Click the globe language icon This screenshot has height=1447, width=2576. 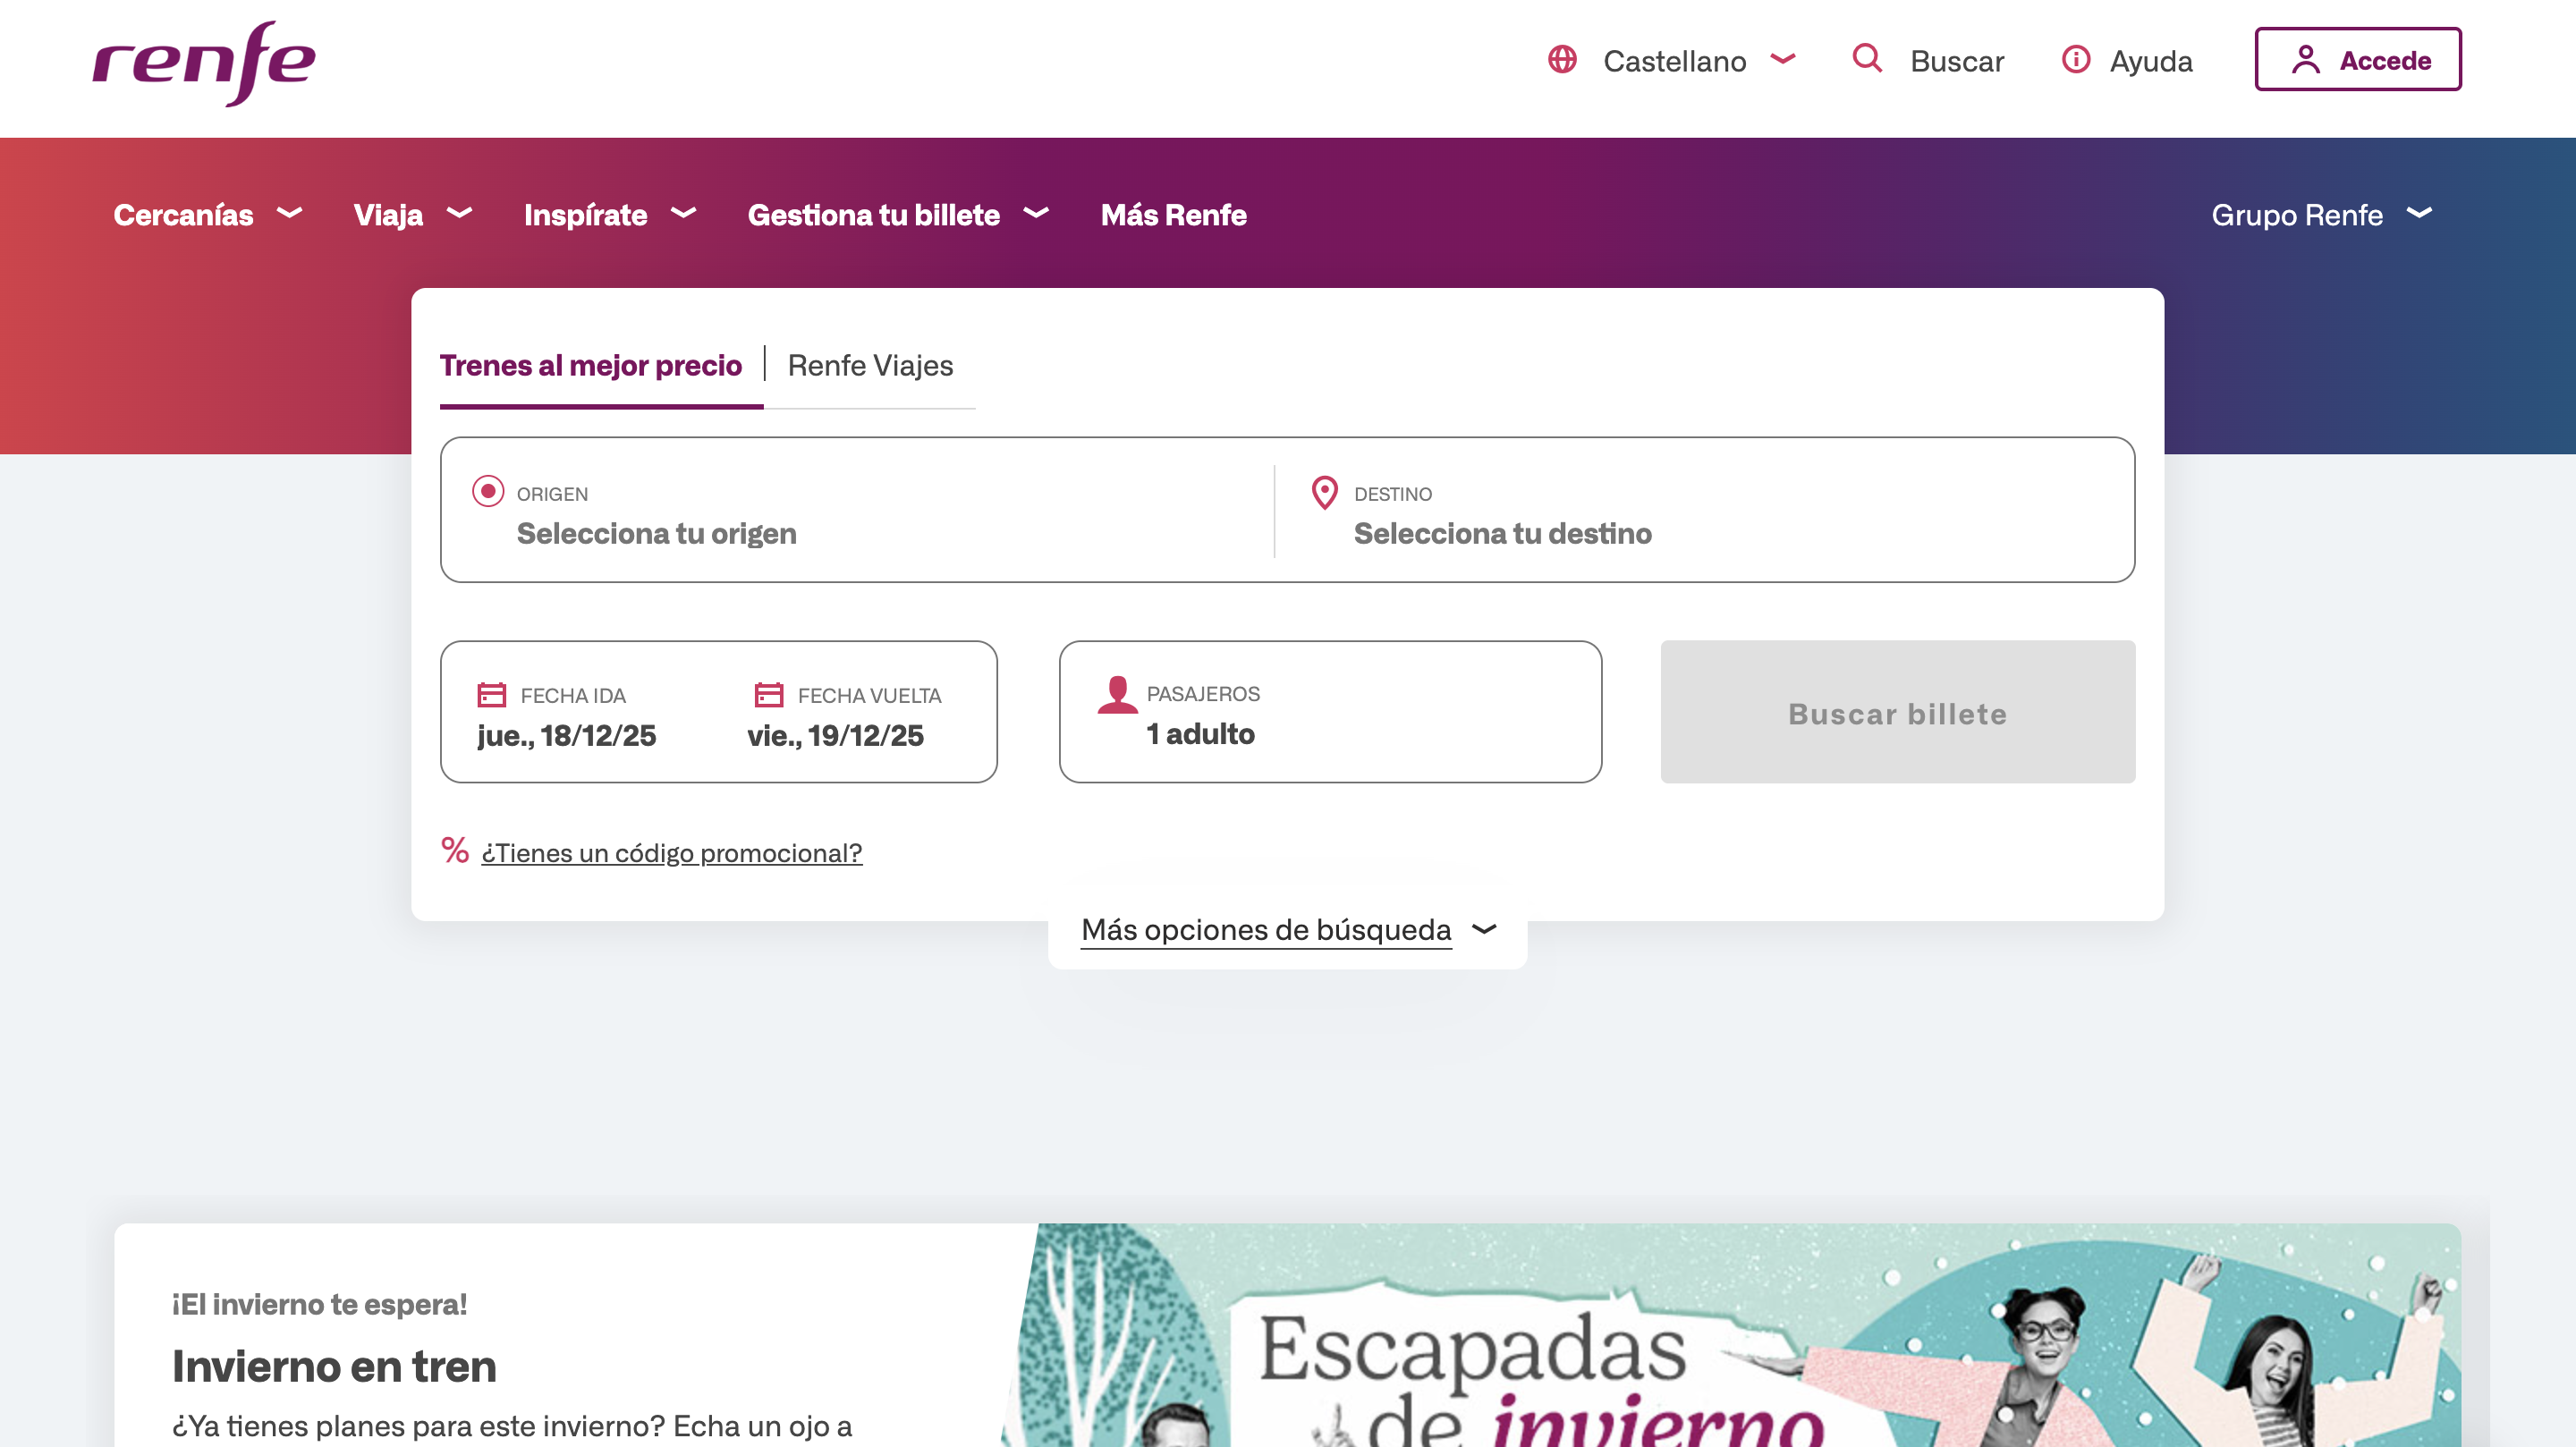coord(1562,60)
